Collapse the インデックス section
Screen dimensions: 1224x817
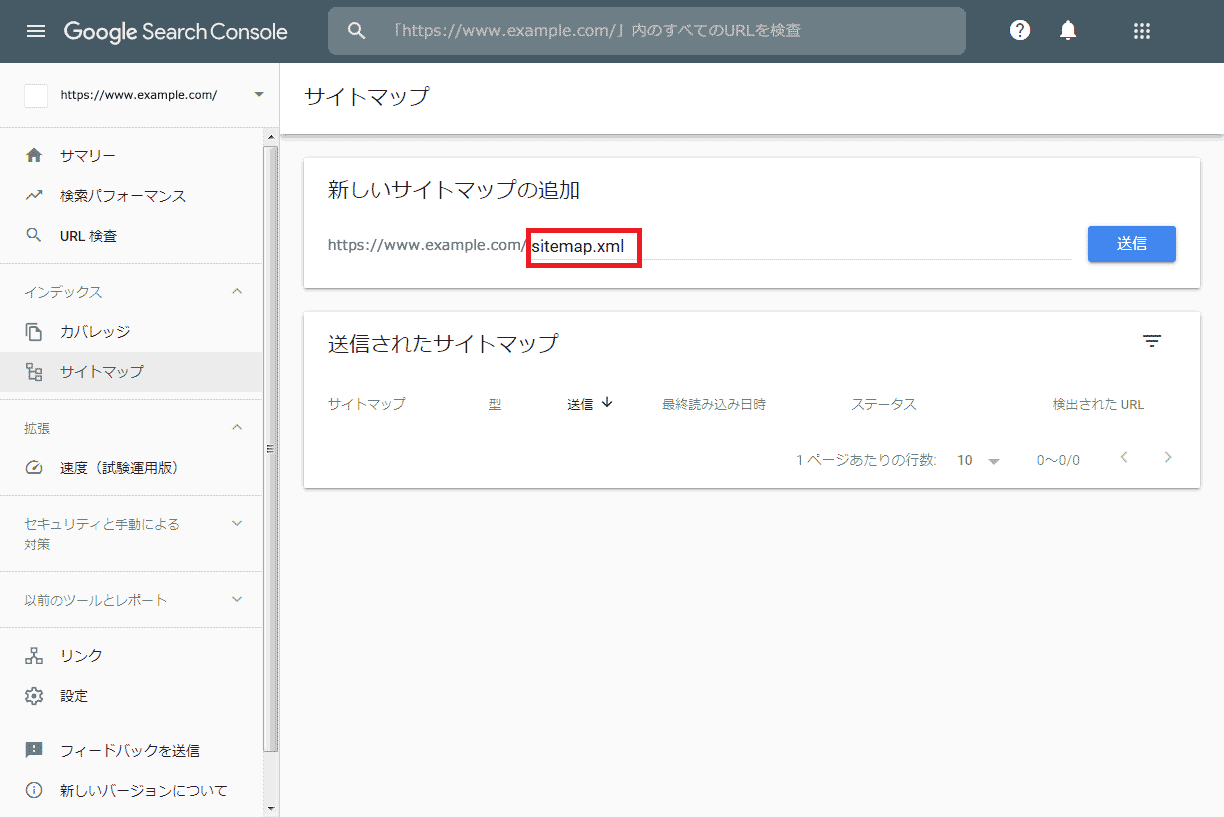[x=236, y=290]
